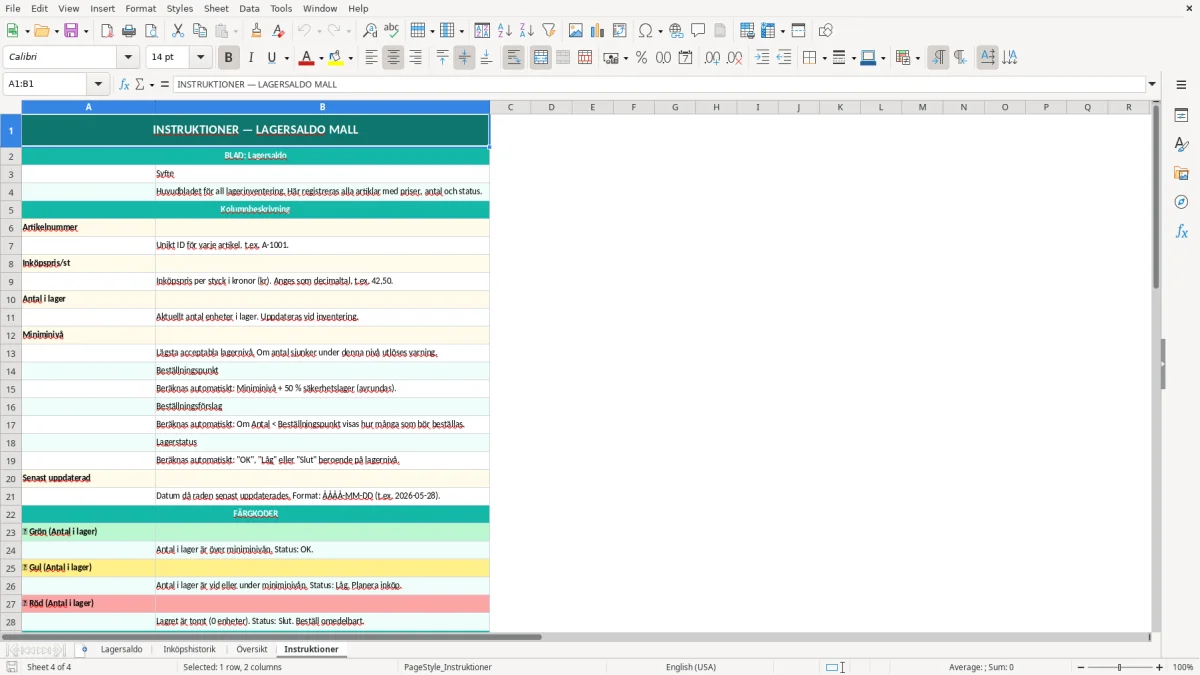Toggle Print Preview icon
This screenshot has width=1200, height=675.
151,31
